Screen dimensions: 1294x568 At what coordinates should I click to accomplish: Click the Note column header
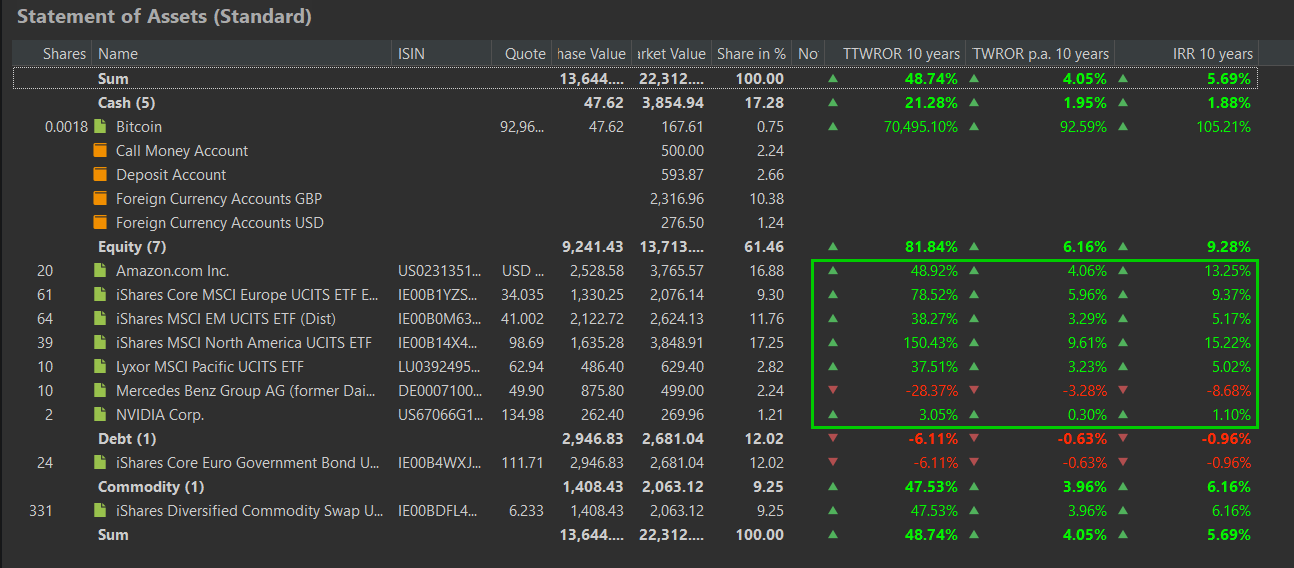coord(806,54)
